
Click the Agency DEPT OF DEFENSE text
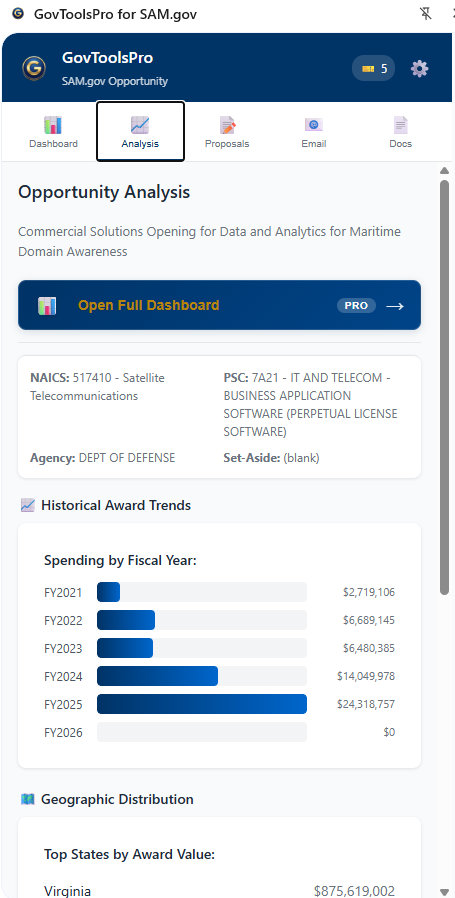(103, 458)
